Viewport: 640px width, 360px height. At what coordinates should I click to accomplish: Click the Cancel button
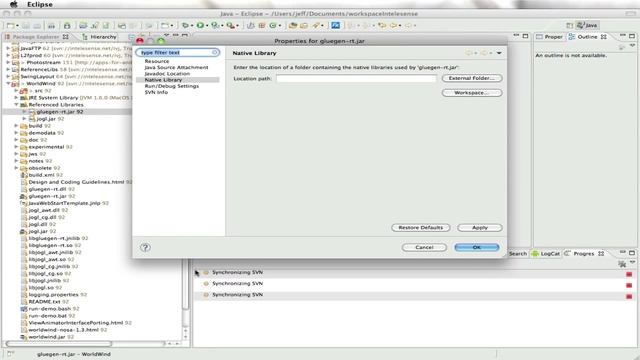tap(424, 247)
